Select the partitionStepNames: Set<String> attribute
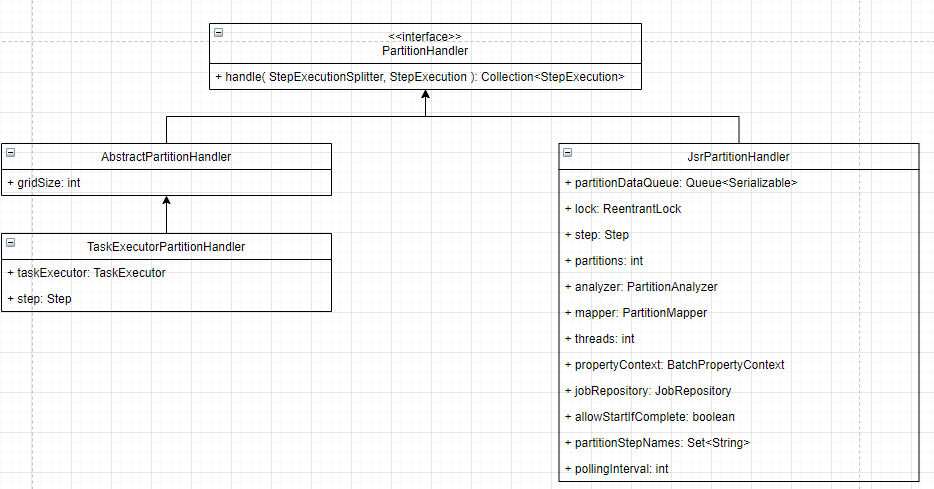 739,443
